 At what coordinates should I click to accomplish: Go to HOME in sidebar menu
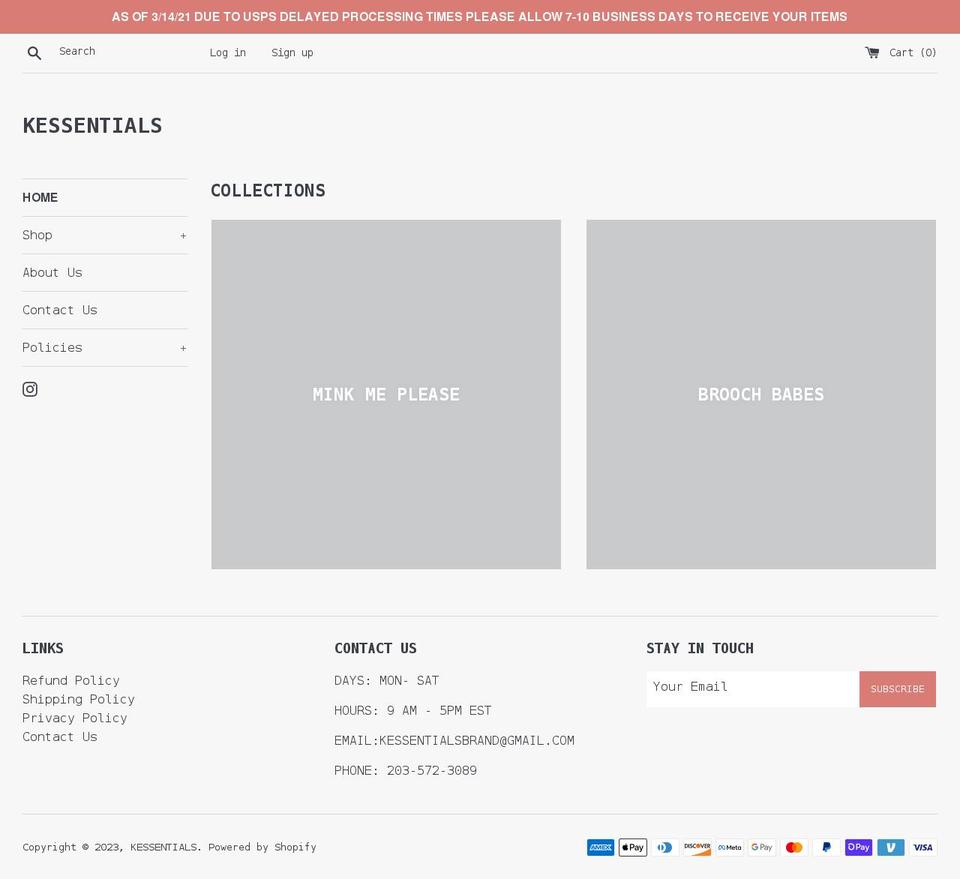click(40, 198)
